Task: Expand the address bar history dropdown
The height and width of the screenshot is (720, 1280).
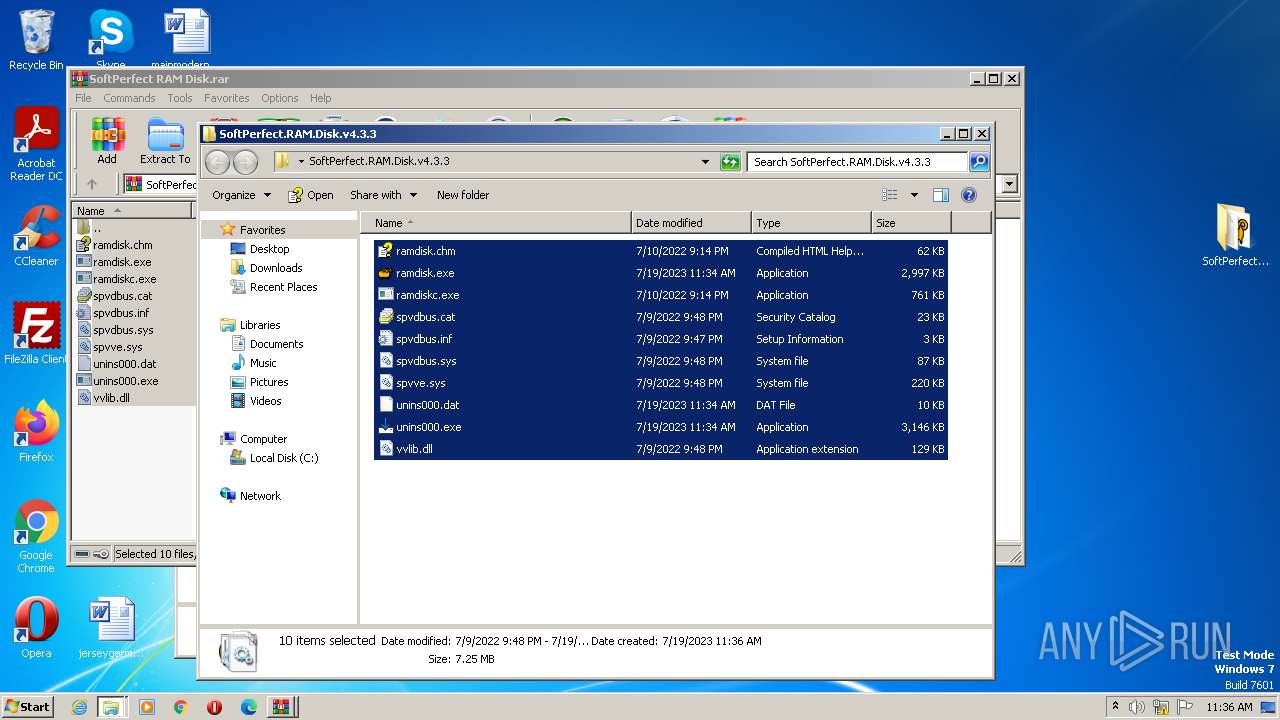Action: [x=705, y=161]
